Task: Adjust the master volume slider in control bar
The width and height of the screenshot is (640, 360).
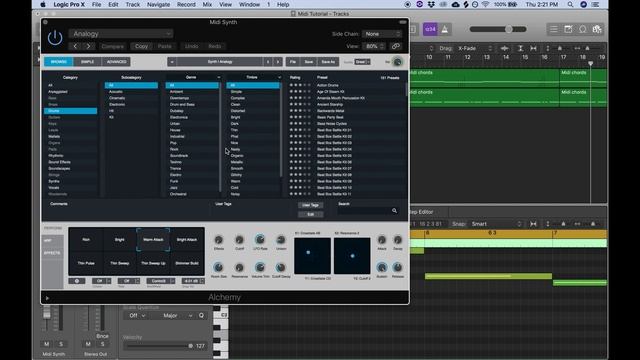Action: (x=498, y=29)
